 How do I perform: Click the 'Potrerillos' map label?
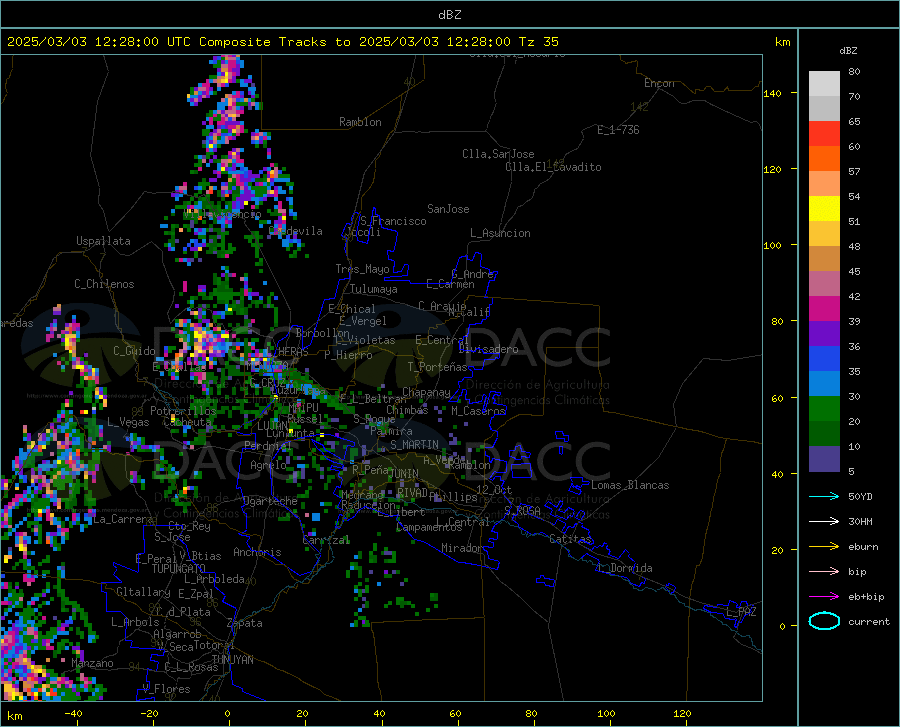click(x=183, y=411)
